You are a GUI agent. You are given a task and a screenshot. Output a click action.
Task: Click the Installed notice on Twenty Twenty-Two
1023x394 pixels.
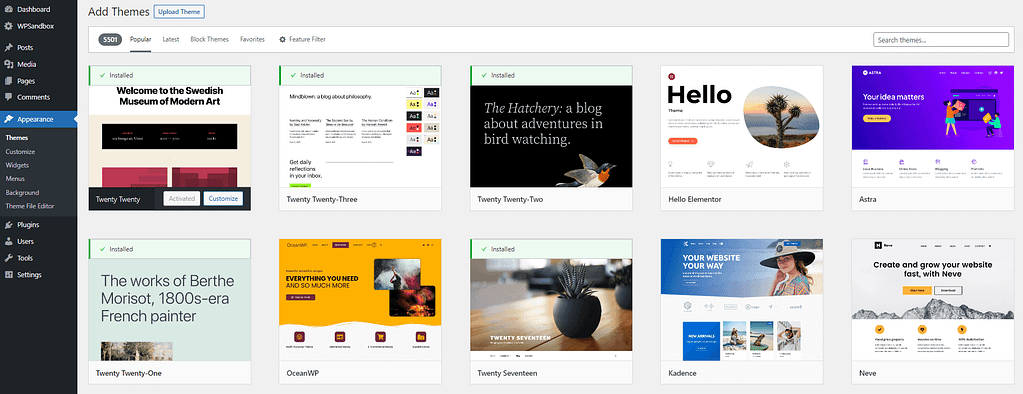(x=551, y=76)
